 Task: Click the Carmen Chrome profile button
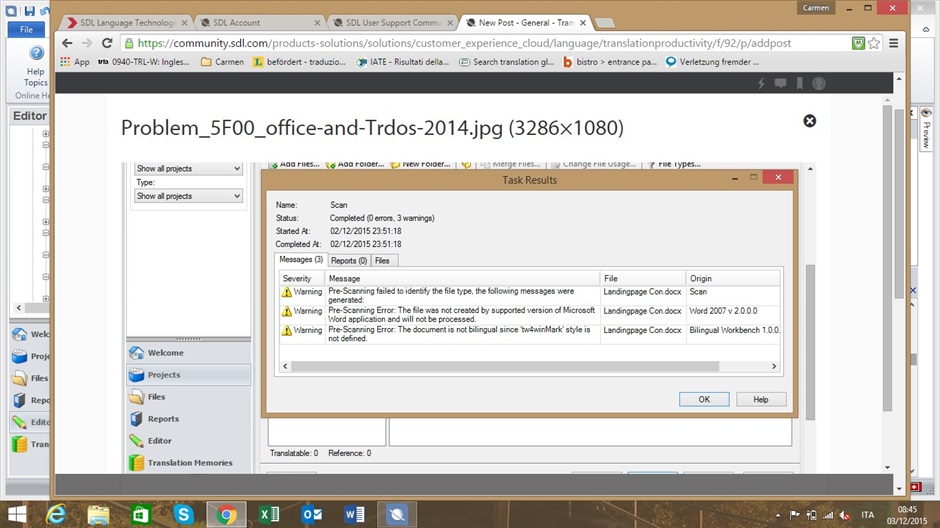(816, 8)
